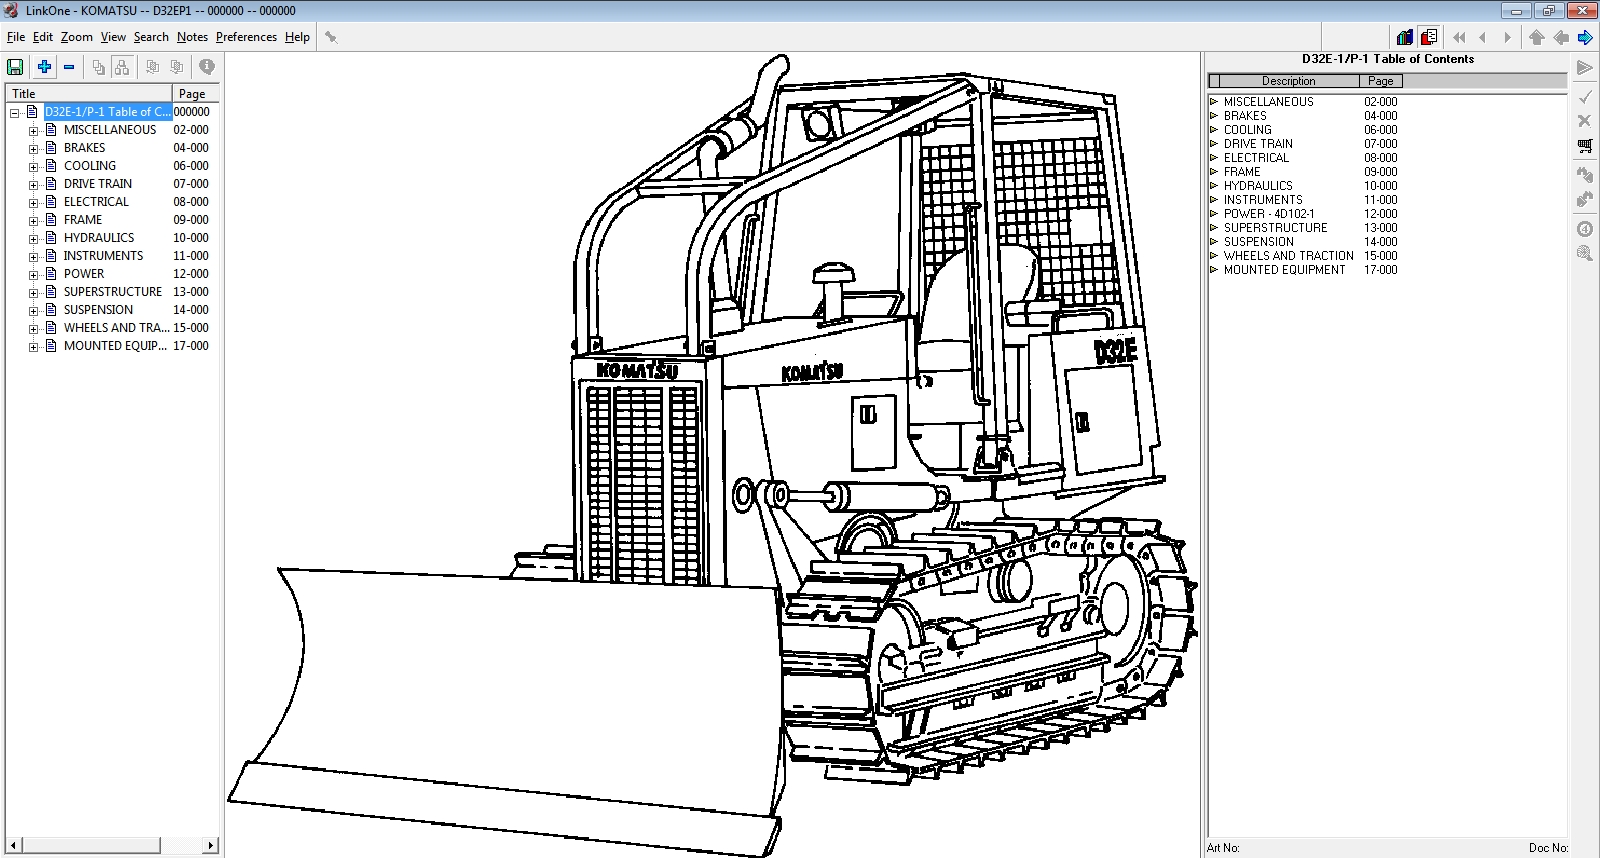Click the tree panel scroll right arrow

[x=211, y=845]
